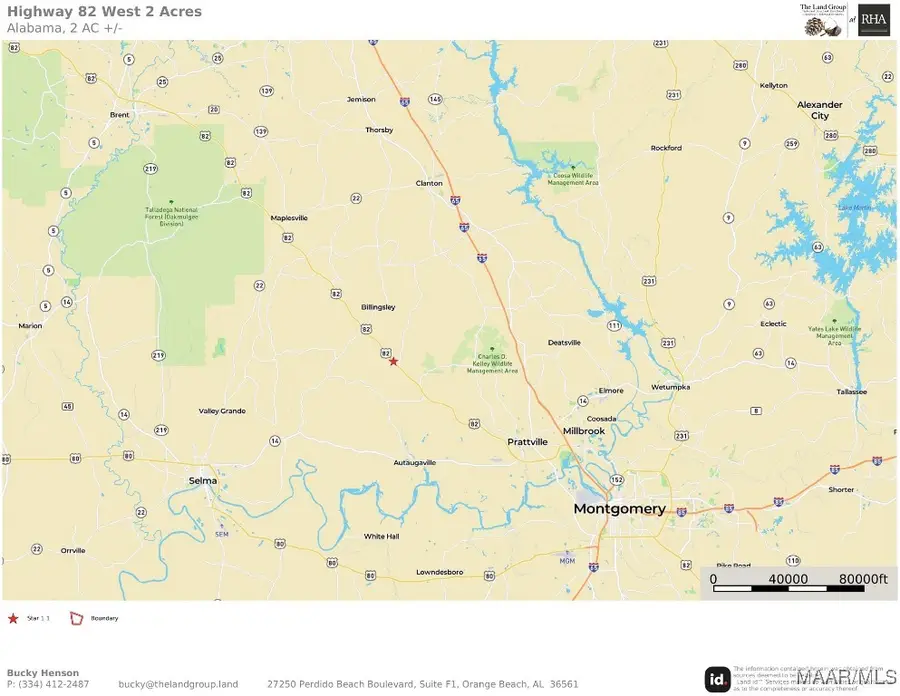This screenshot has width=900, height=696.
Task: Click the Highway 231 shield near Wetumpka
Action: point(668,343)
